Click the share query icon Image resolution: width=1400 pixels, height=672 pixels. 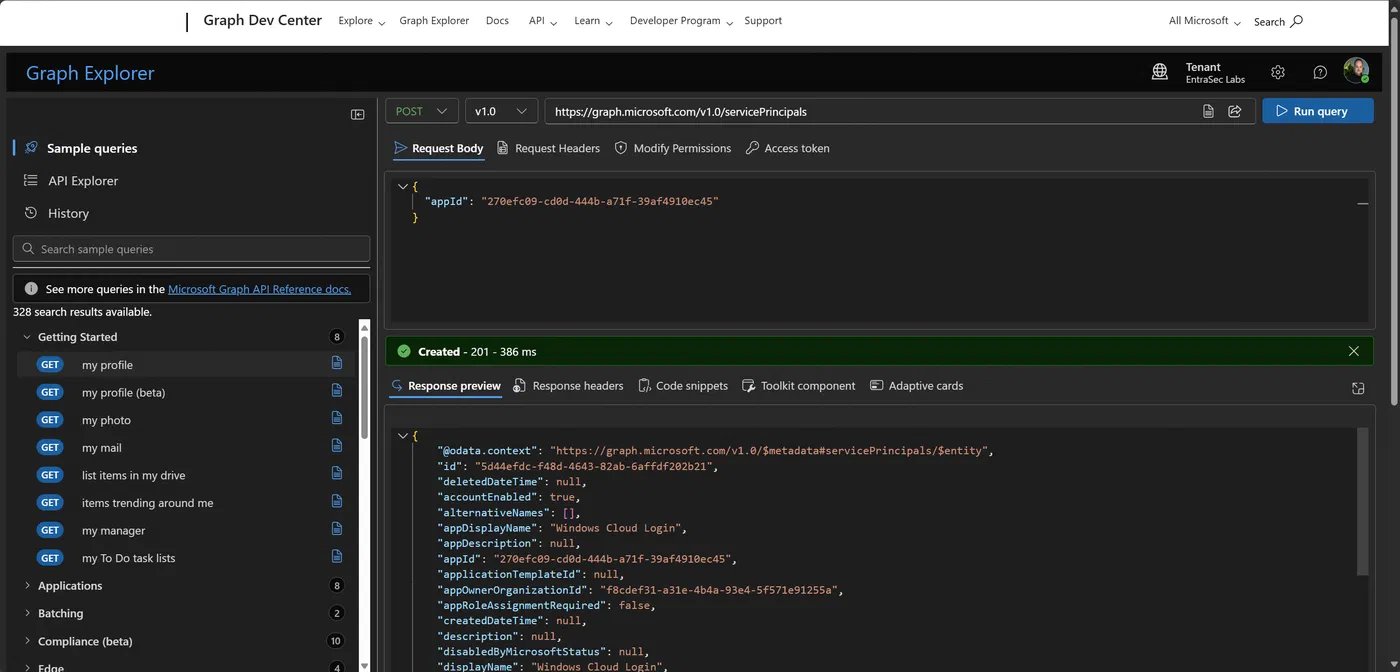point(1235,111)
